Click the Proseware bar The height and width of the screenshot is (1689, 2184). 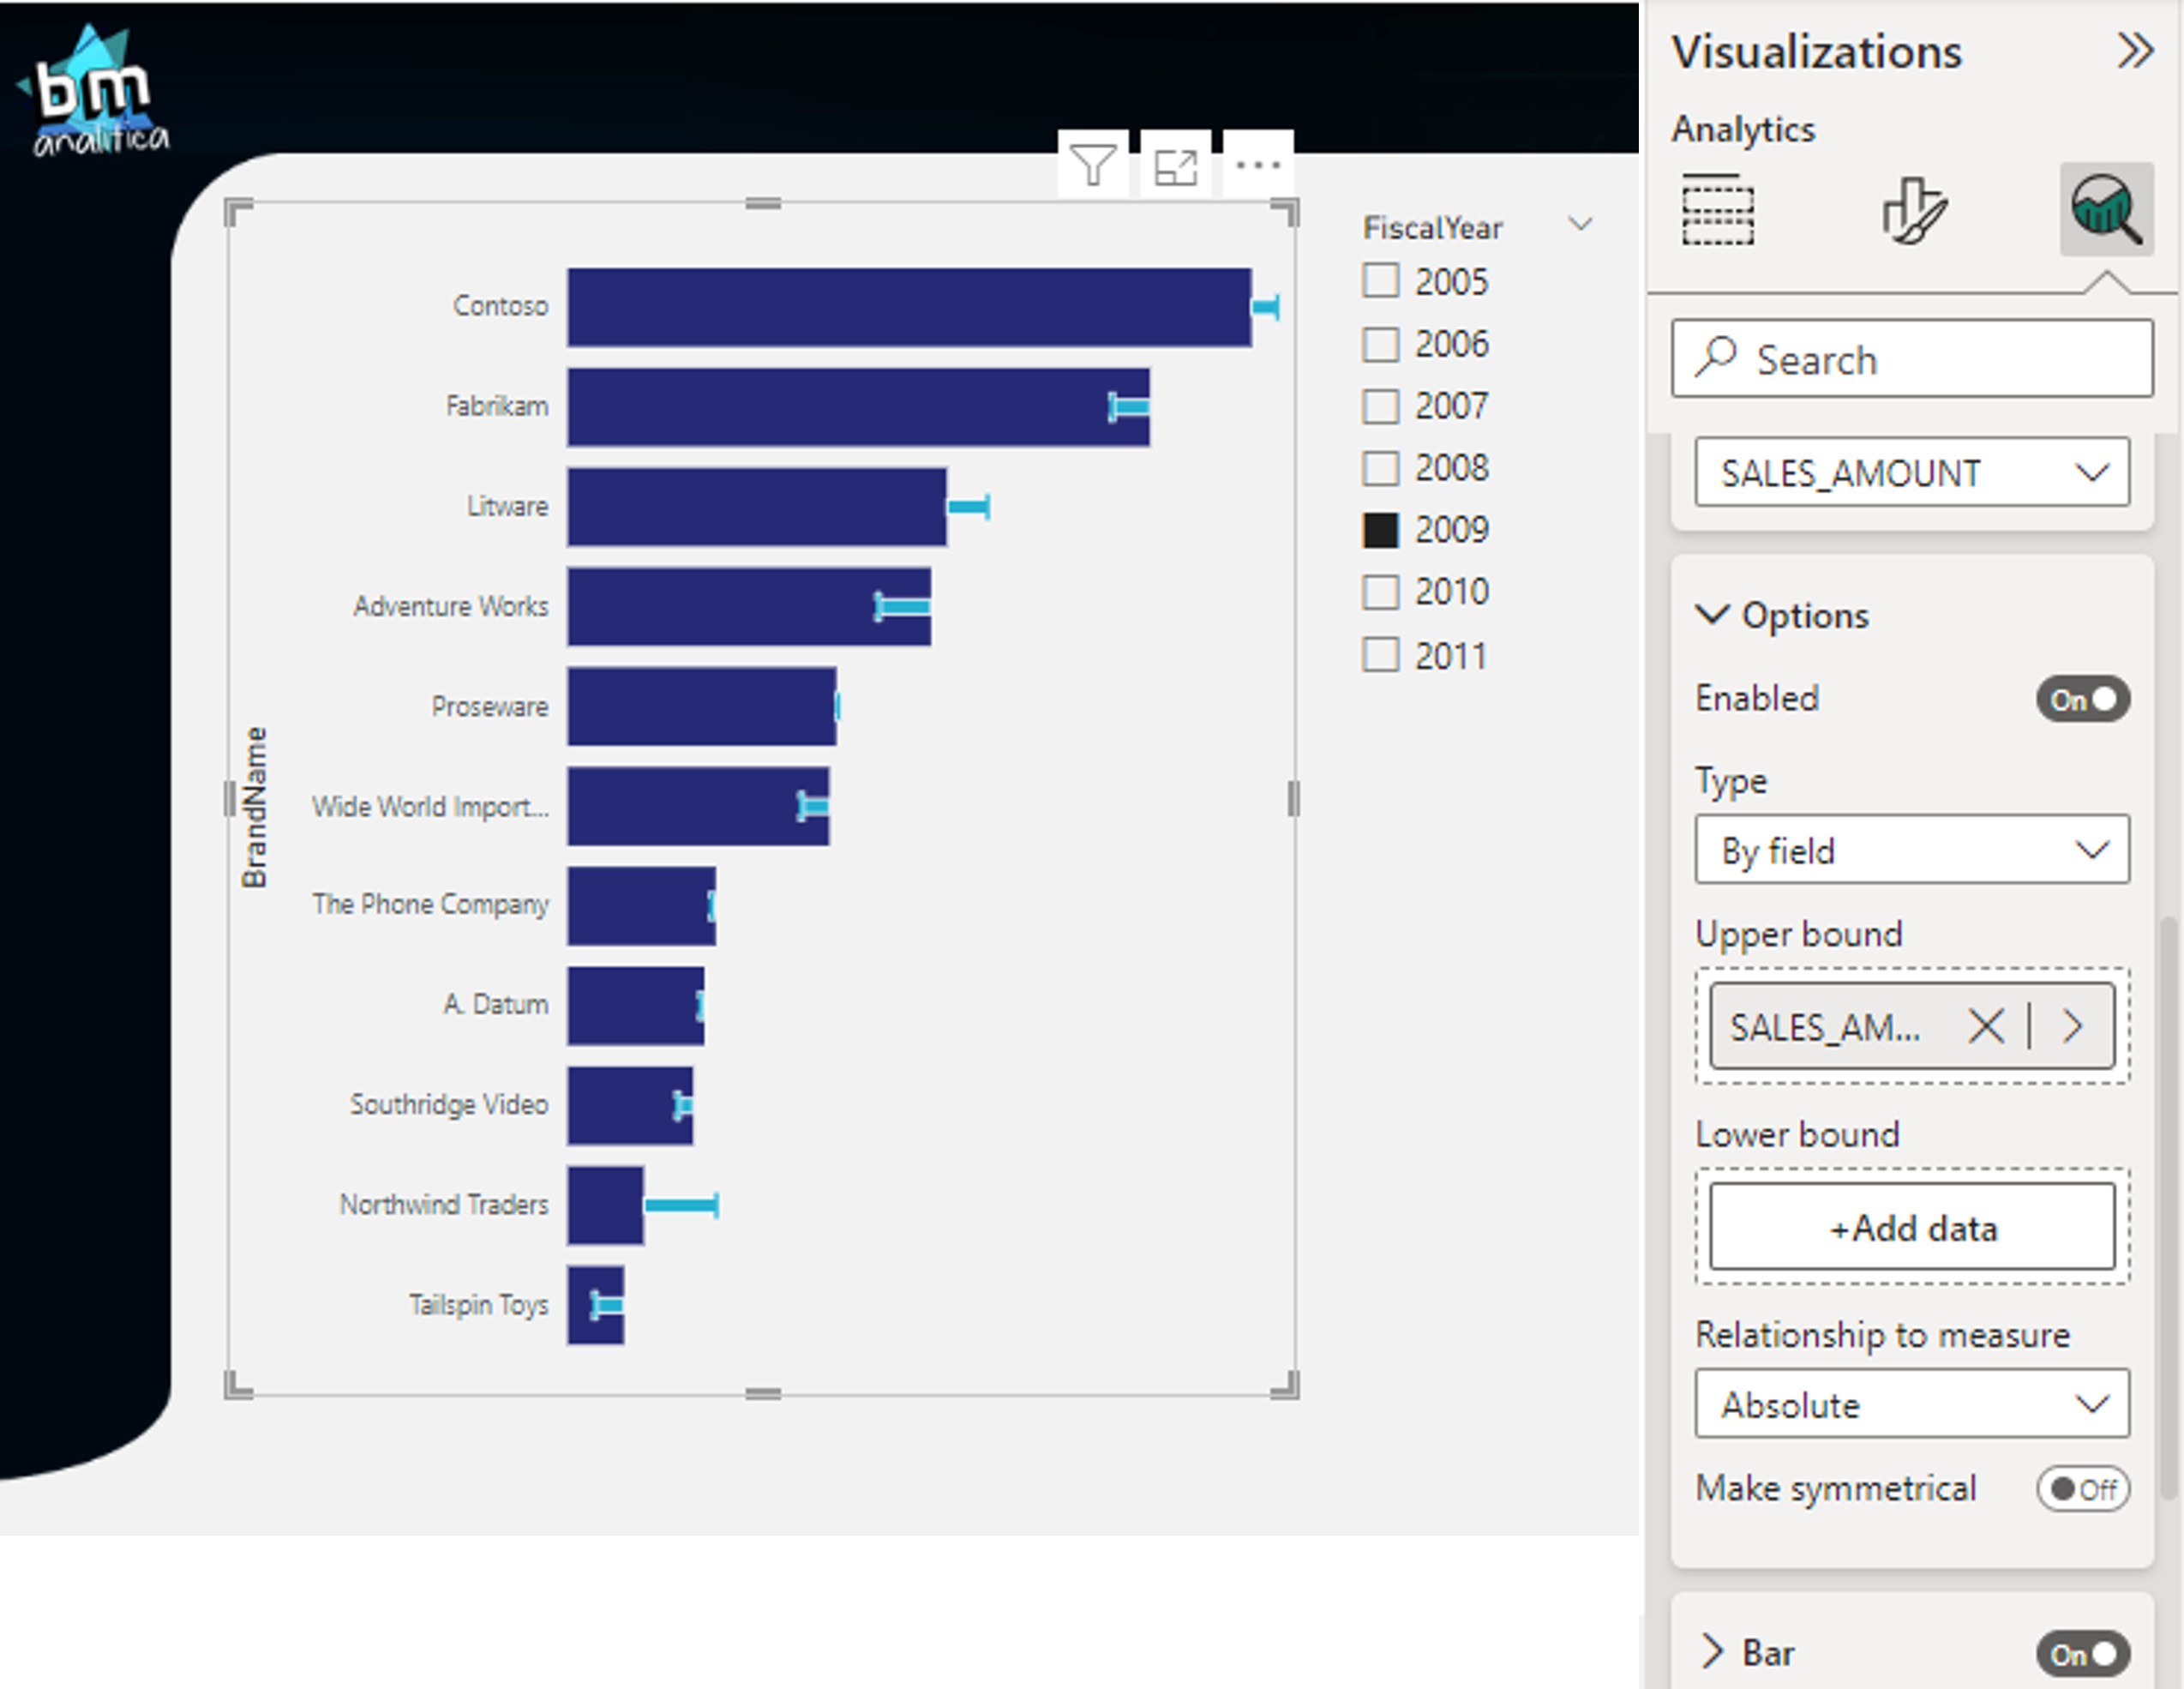click(701, 706)
